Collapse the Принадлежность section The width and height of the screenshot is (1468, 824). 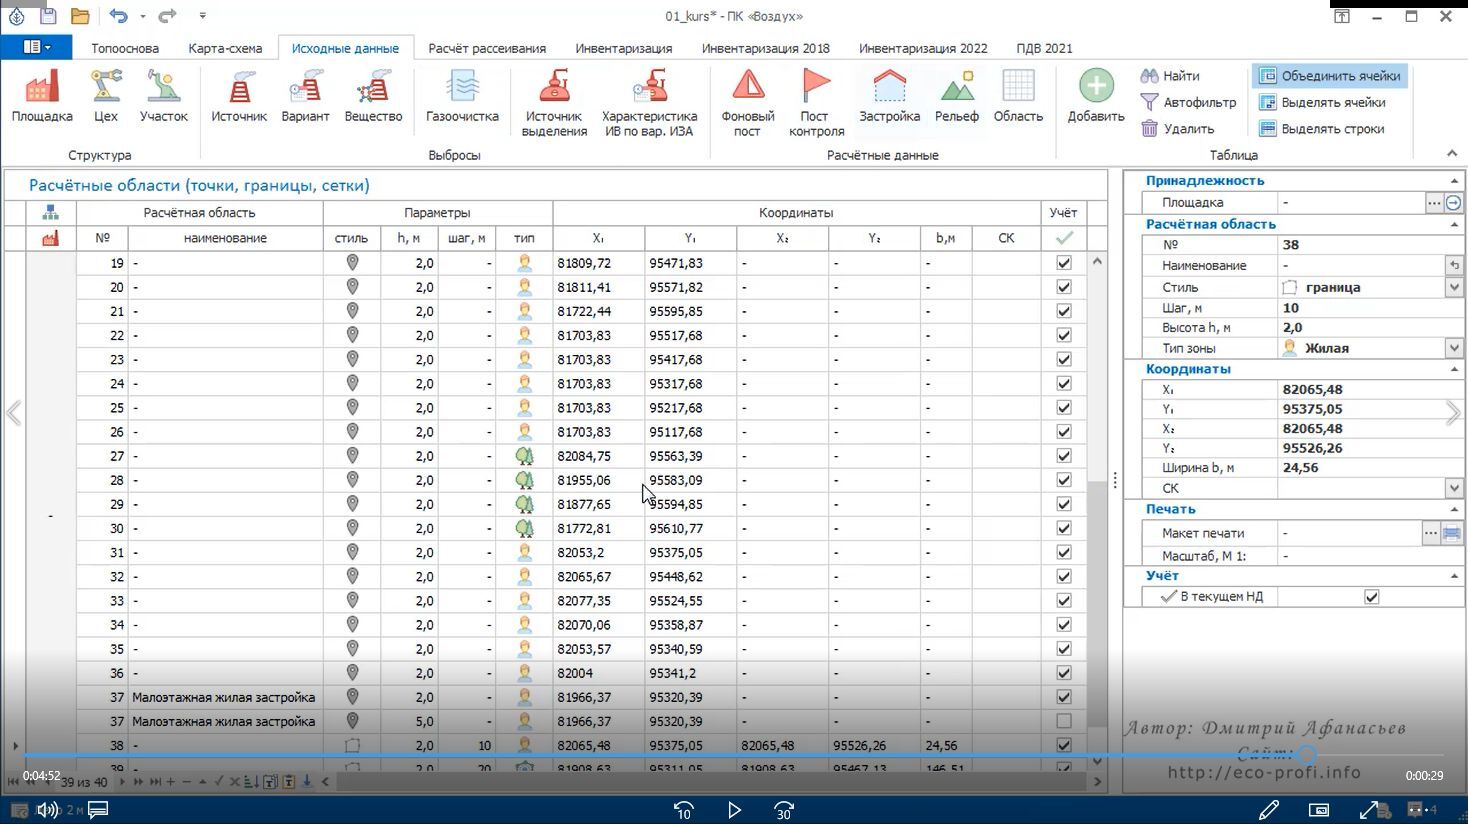tap(1454, 181)
